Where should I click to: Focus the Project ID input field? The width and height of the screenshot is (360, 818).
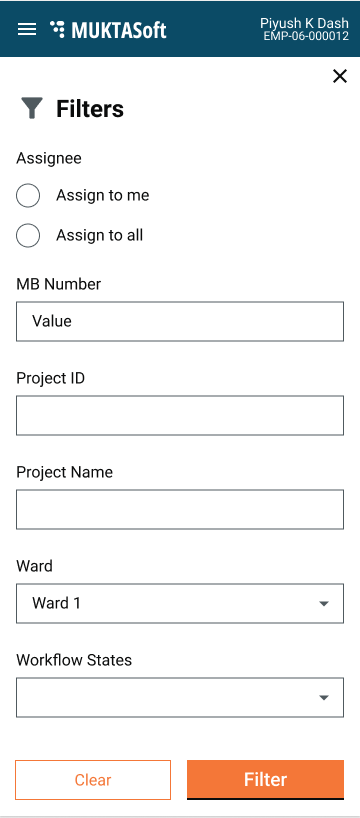(x=180, y=415)
